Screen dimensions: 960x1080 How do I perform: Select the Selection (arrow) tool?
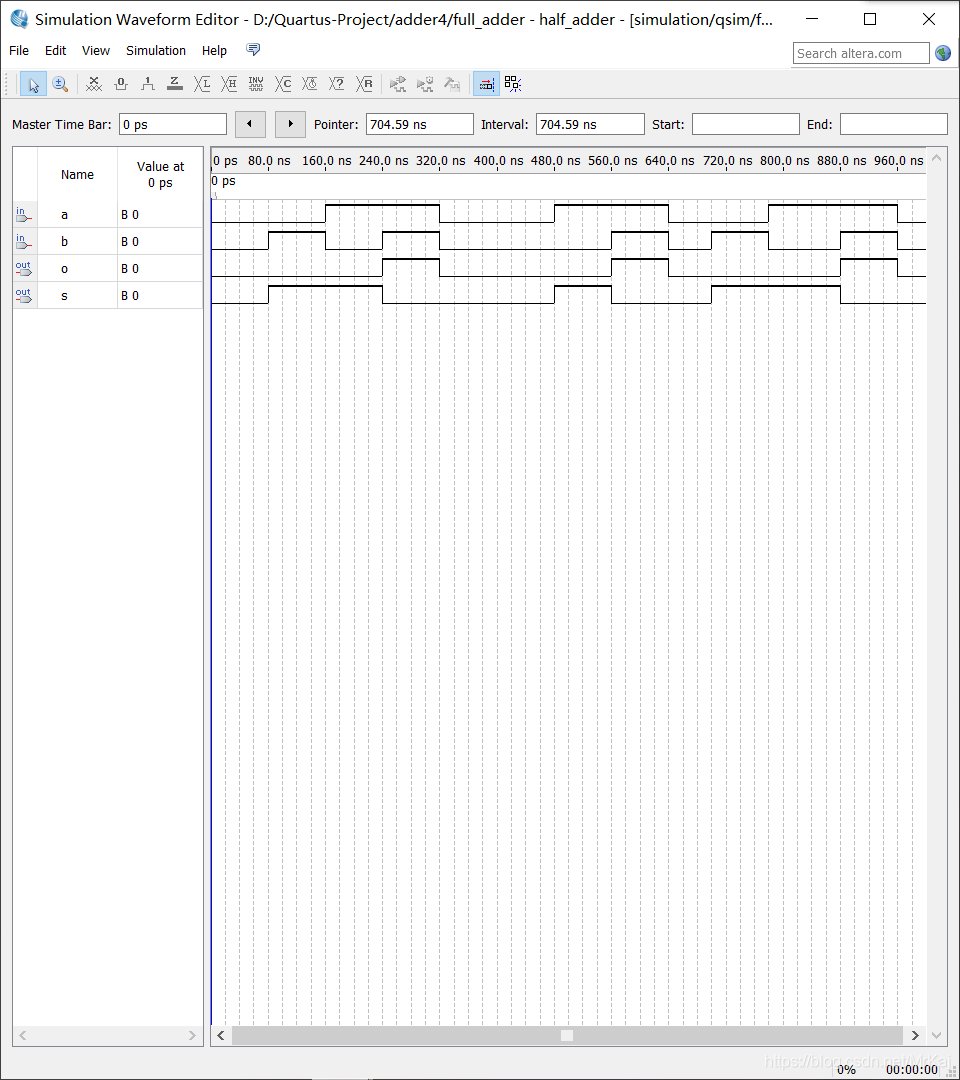point(33,84)
